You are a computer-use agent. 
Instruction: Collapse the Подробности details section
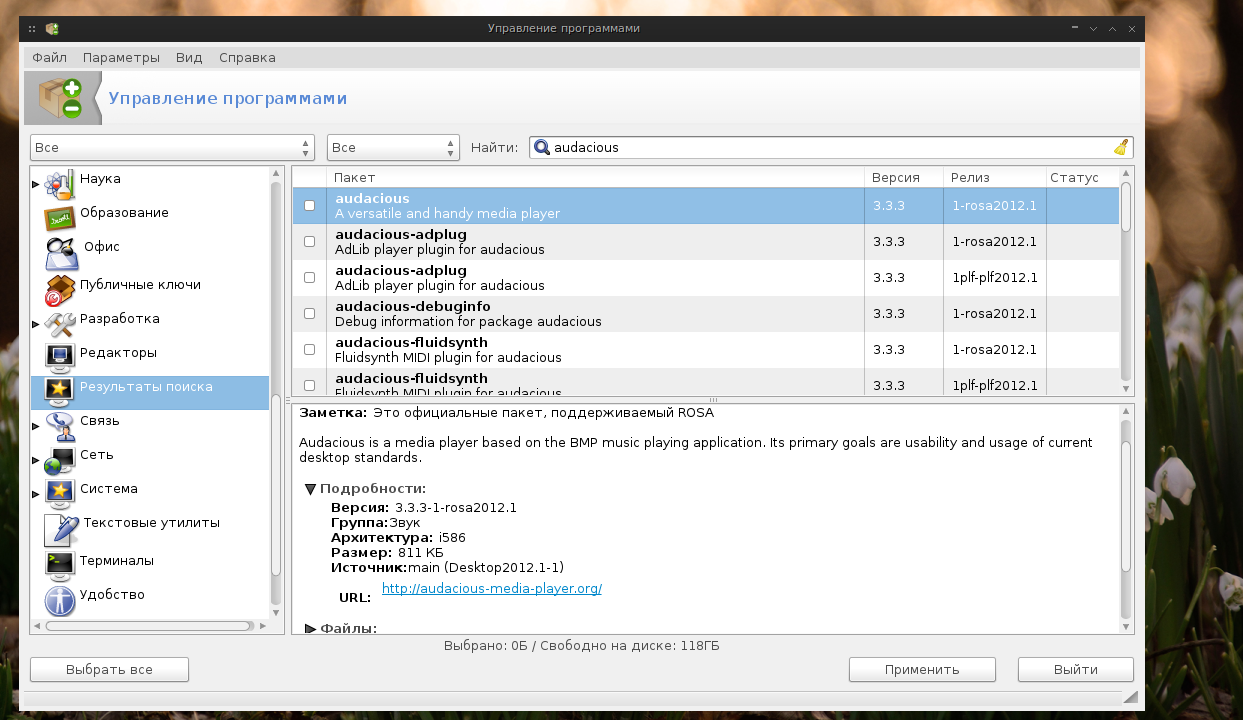[x=310, y=489]
